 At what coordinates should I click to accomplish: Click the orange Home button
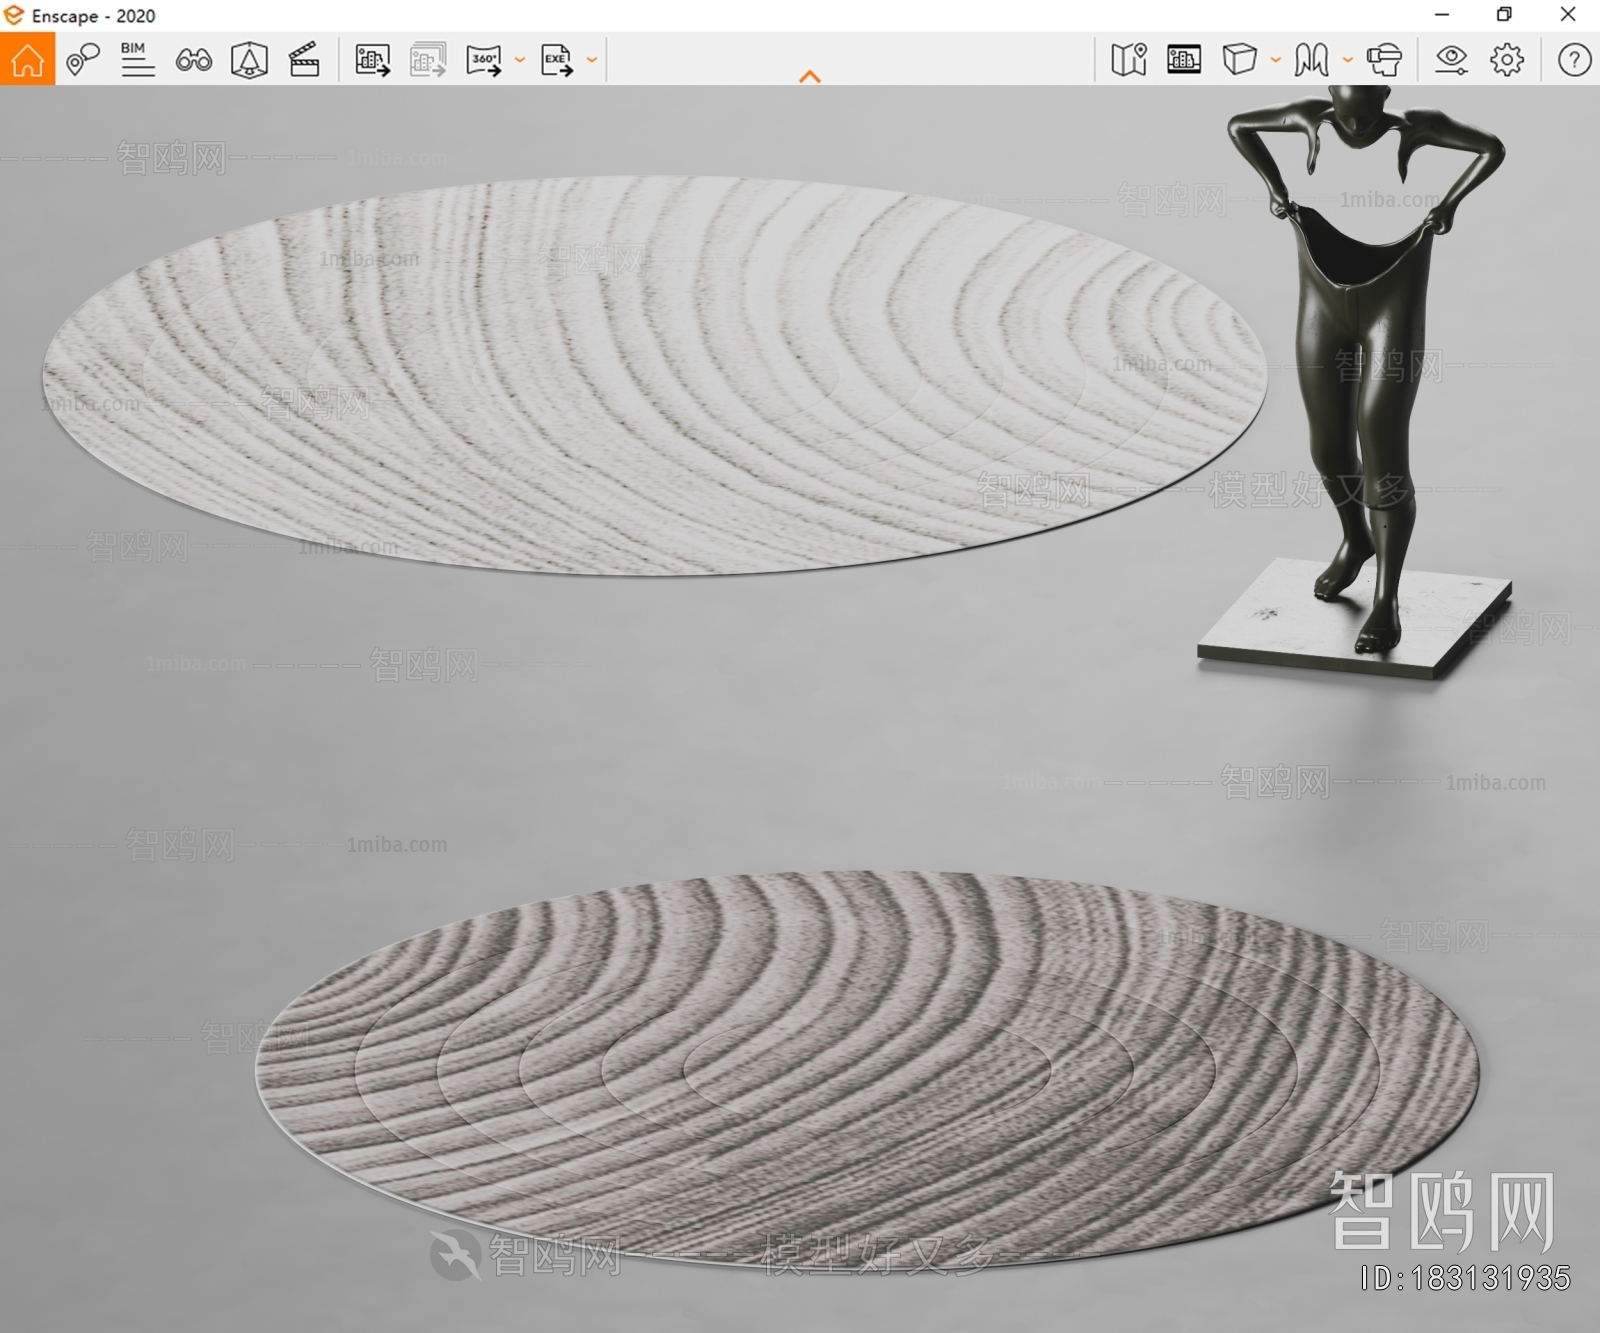pos(27,59)
